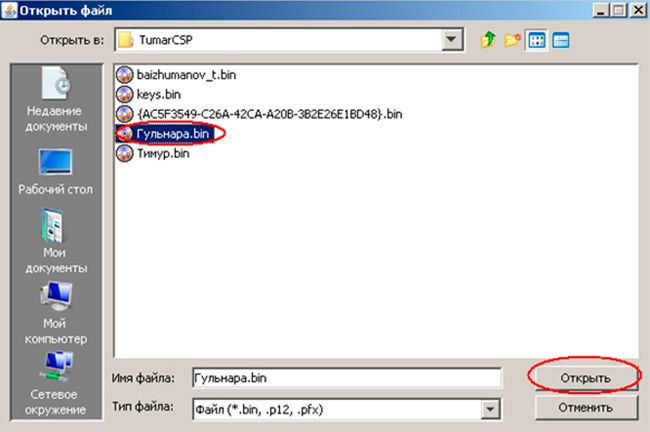The height and width of the screenshot is (432, 650).
Task: Click the Имя файла input field
Action: pos(347,378)
